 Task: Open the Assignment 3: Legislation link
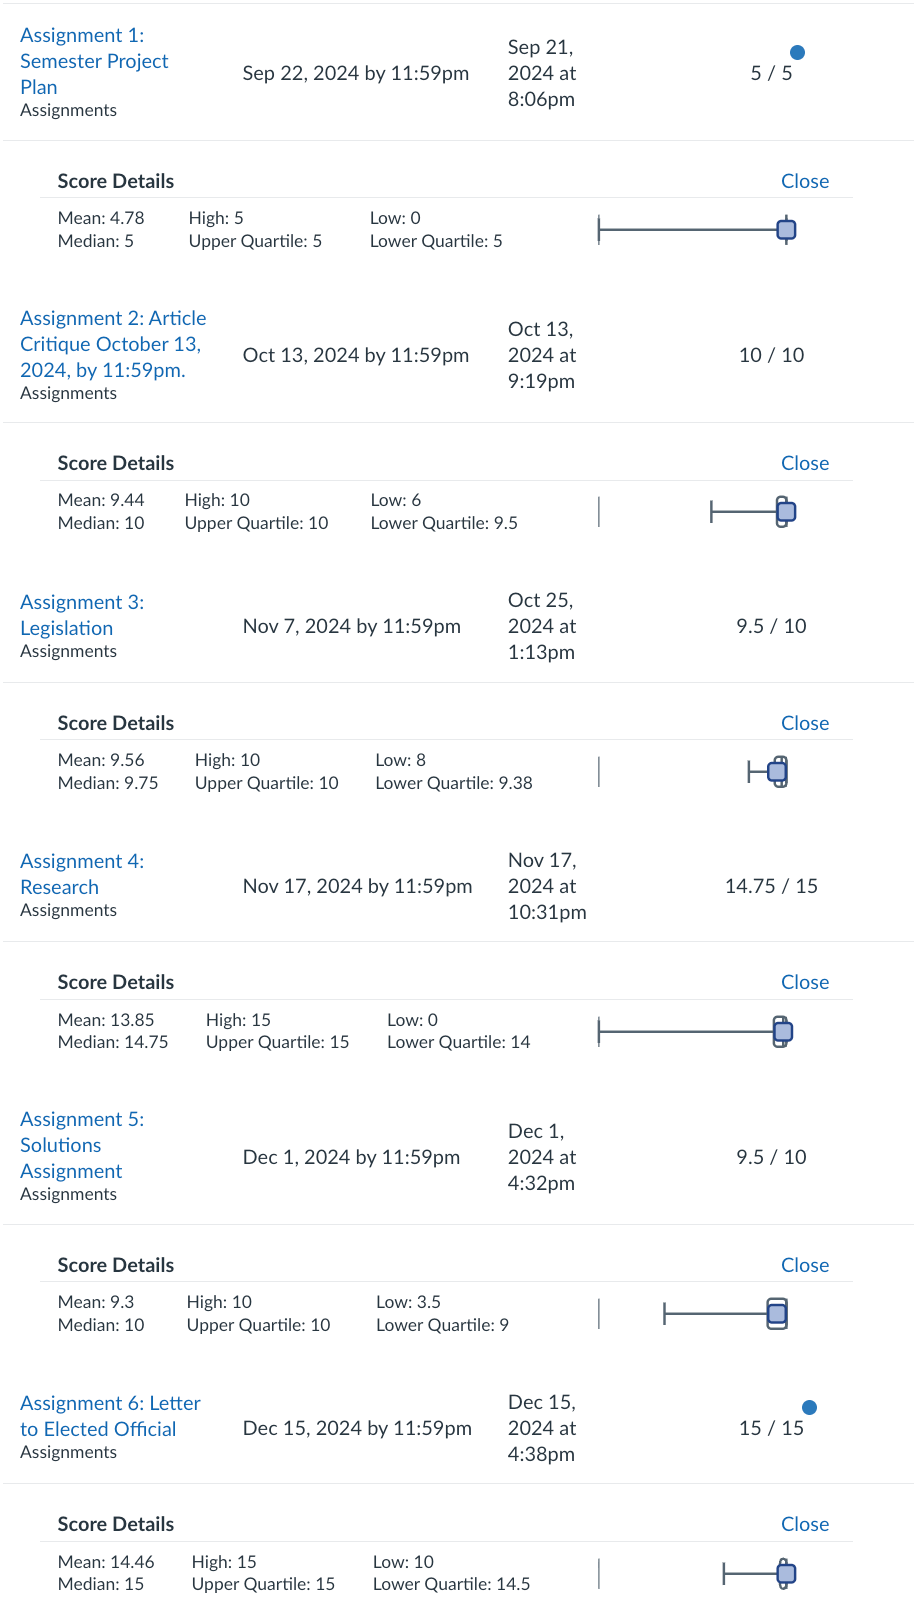[x=81, y=615]
